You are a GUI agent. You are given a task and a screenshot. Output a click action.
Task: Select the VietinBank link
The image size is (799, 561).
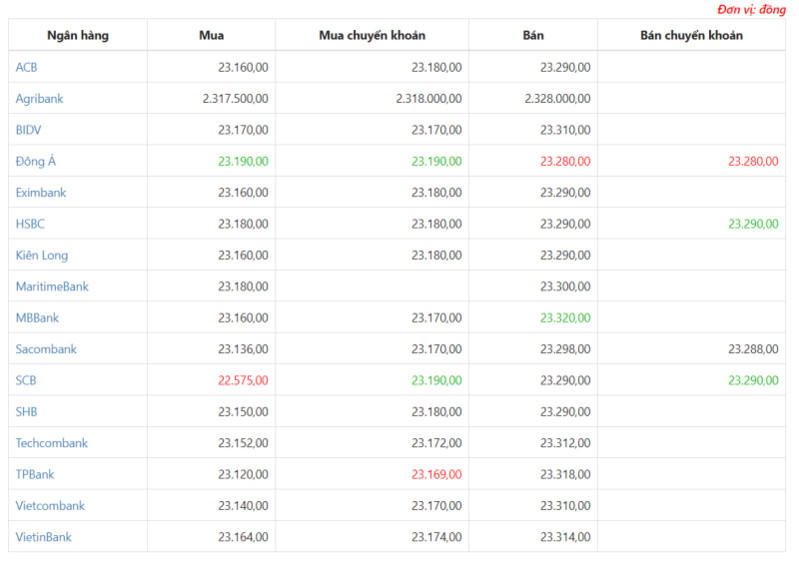pyautogui.click(x=44, y=537)
